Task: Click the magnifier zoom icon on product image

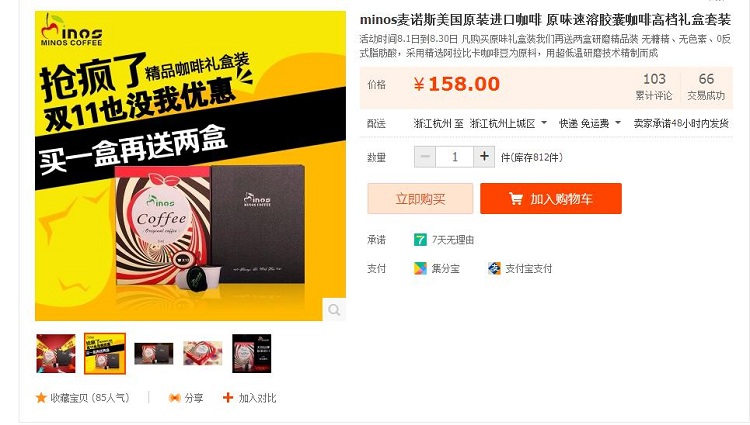Action: pos(334,310)
